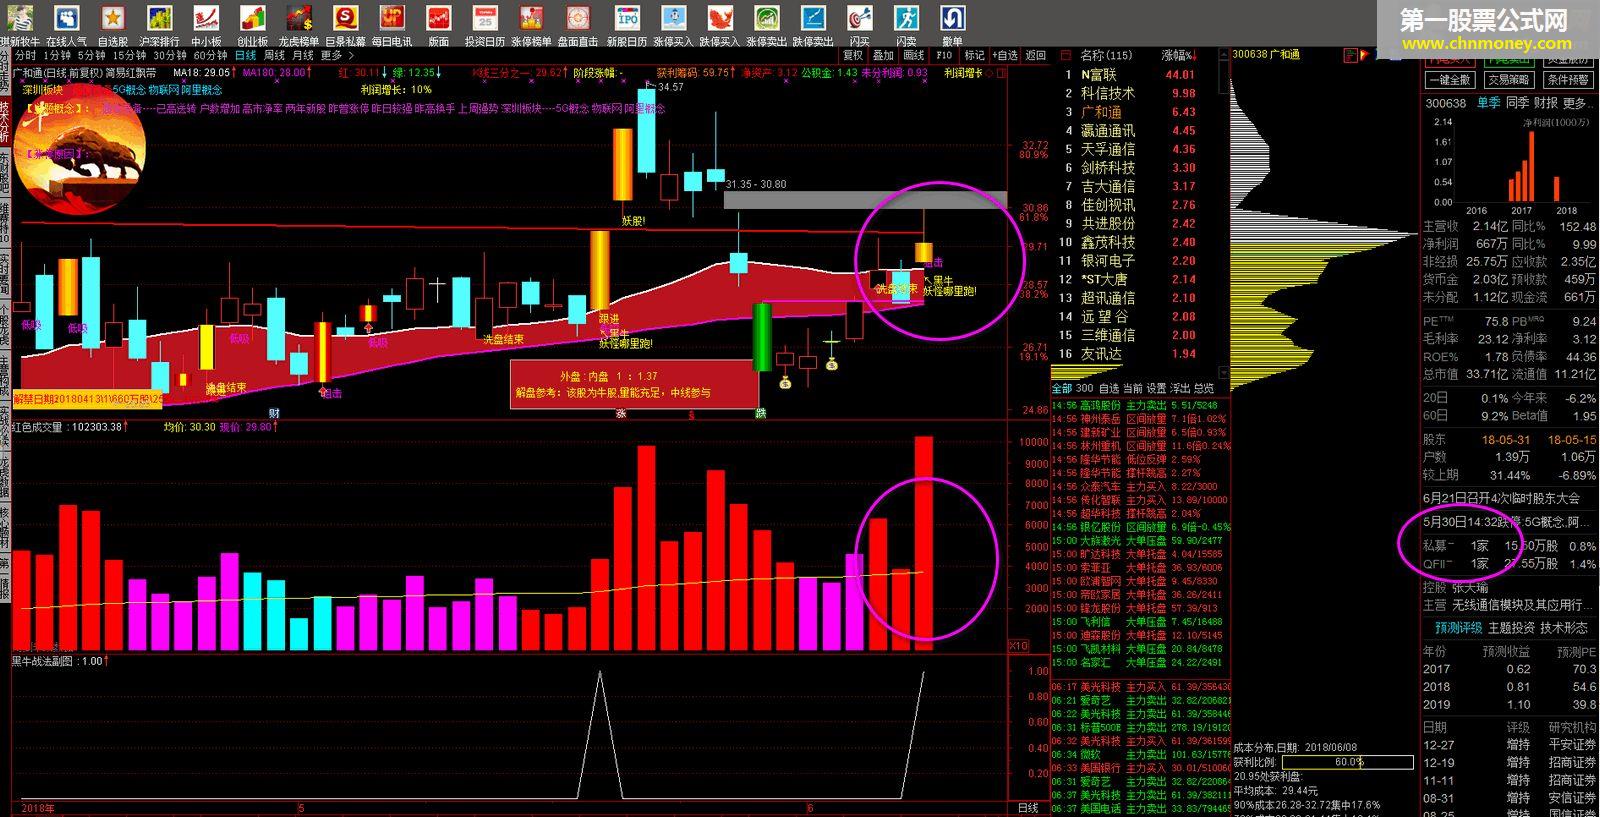Select the 日线 daily chart tab
Image resolution: width=1600 pixels, height=817 pixels.
tap(245, 56)
